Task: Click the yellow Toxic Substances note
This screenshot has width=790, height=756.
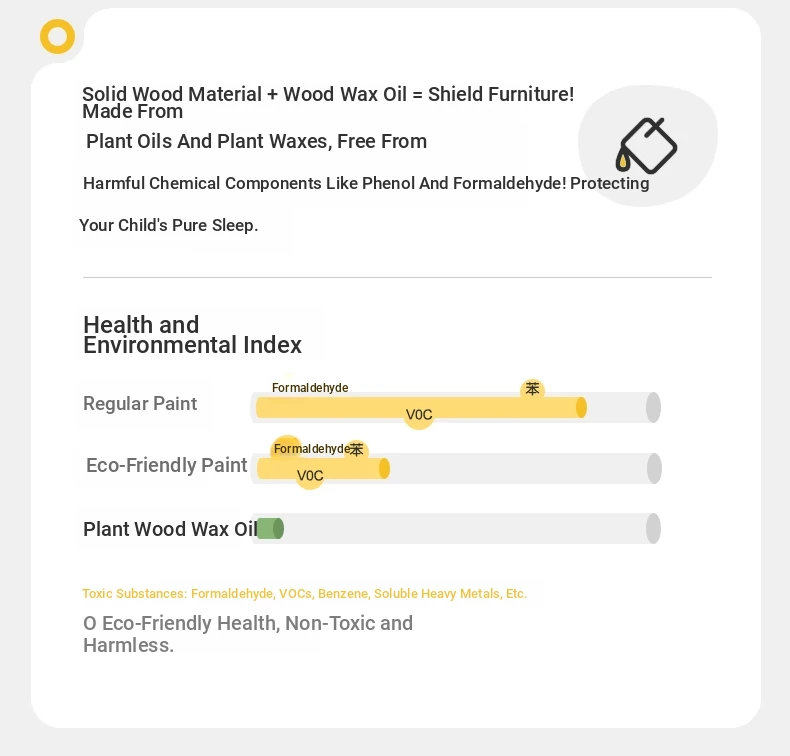Action: click(305, 594)
